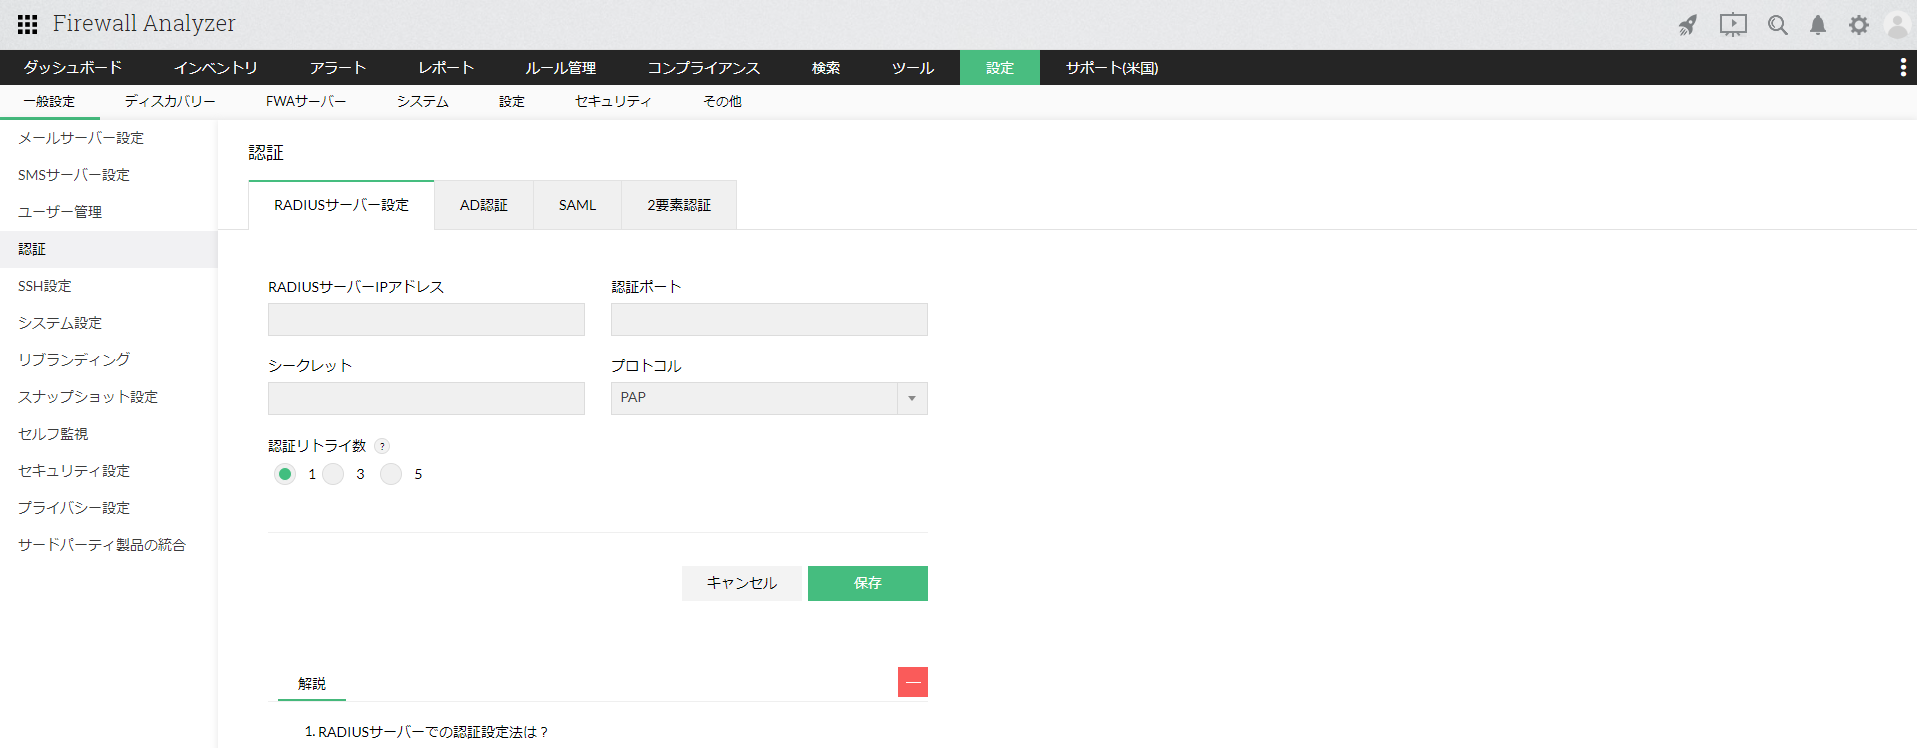Collapse the 解説 section with red minus
This screenshot has height=748, width=1917.
click(x=912, y=682)
